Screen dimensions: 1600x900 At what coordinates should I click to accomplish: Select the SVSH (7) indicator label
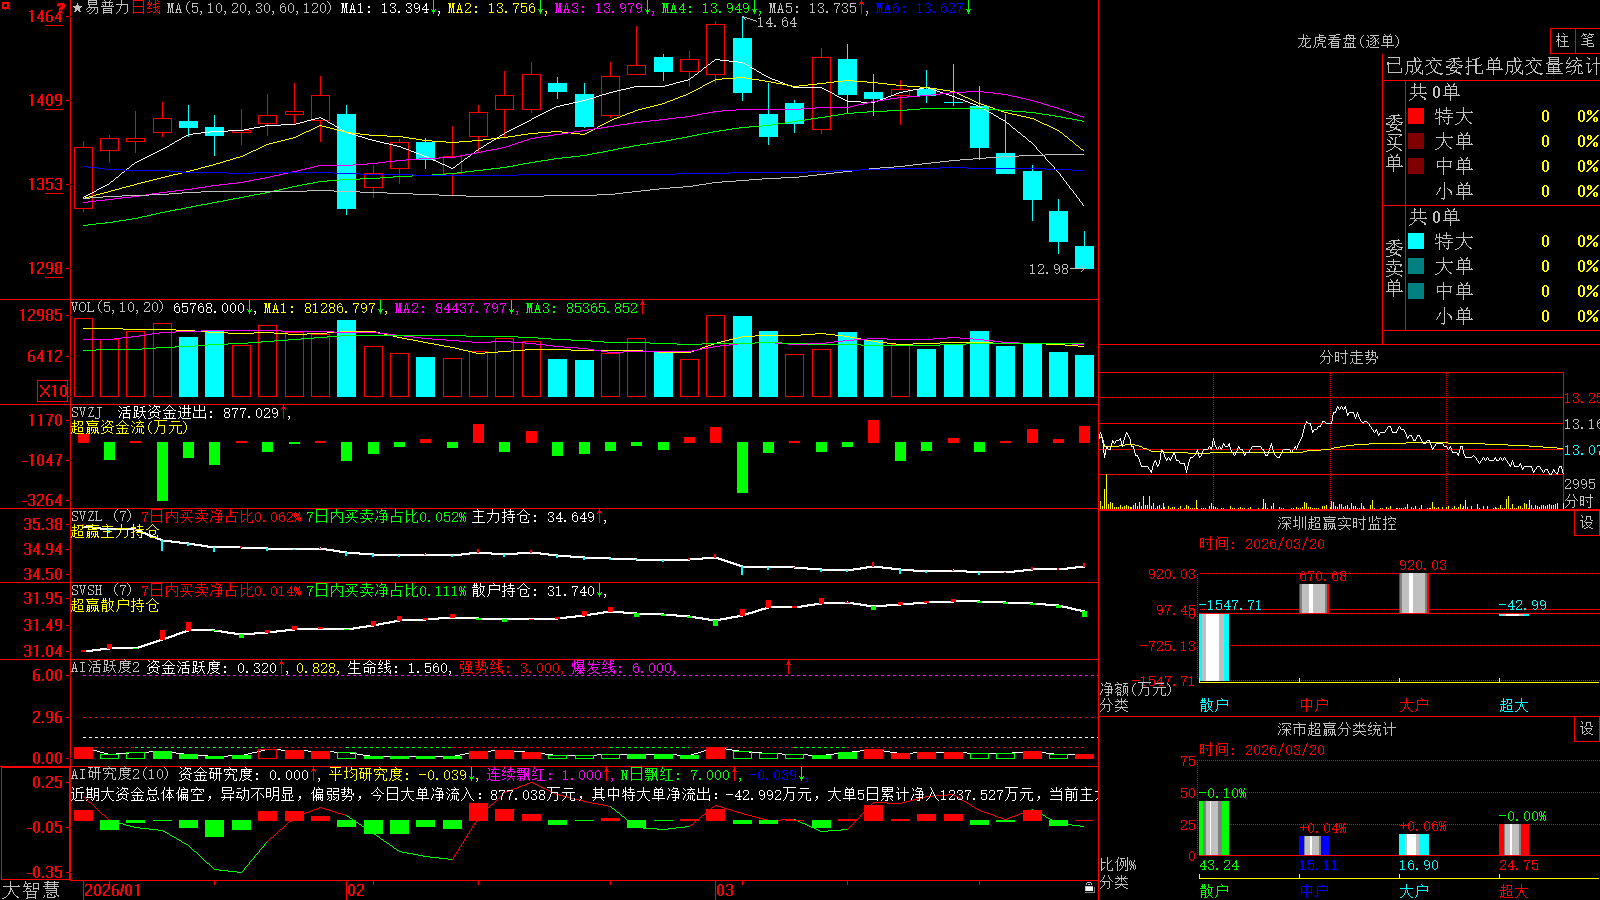[102, 591]
